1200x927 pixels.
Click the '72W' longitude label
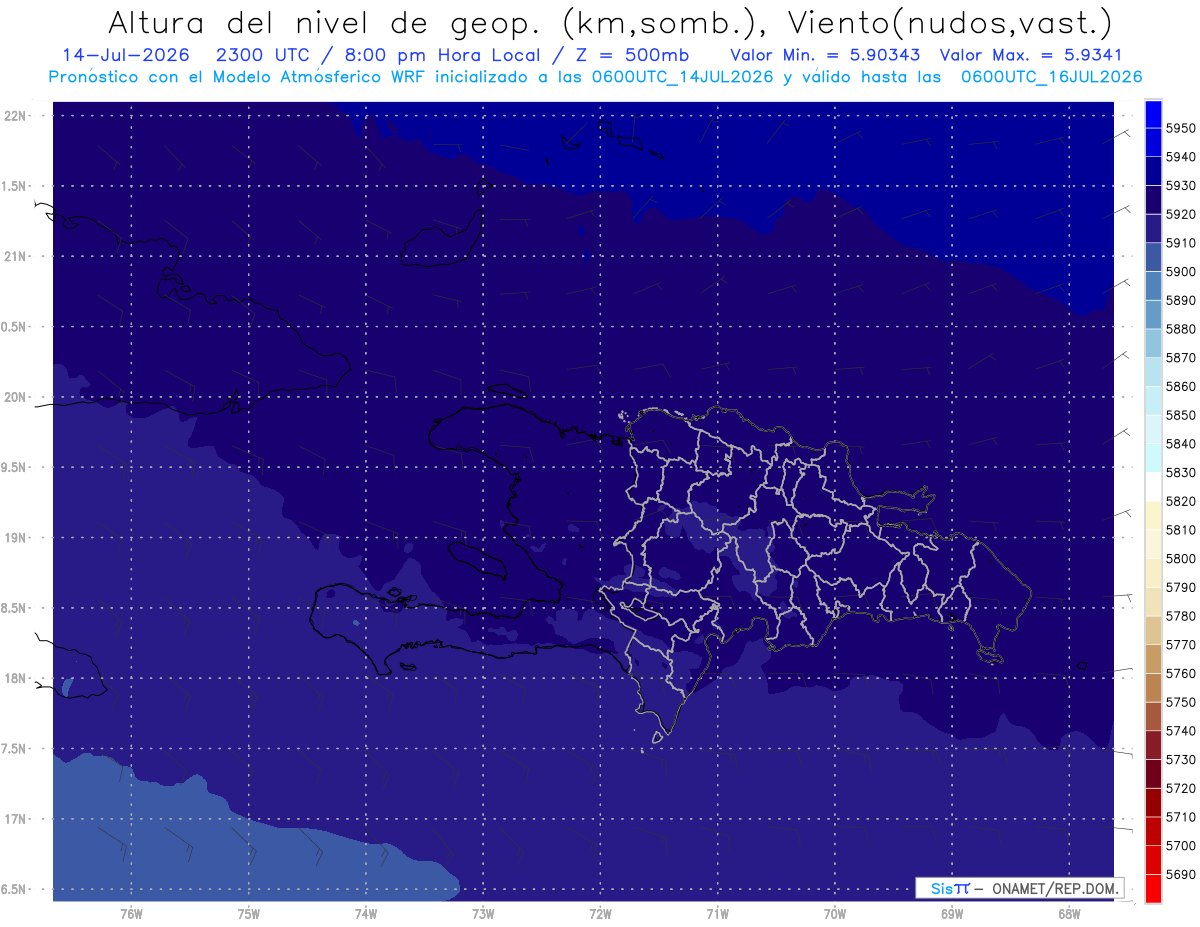click(x=600, y=914)
